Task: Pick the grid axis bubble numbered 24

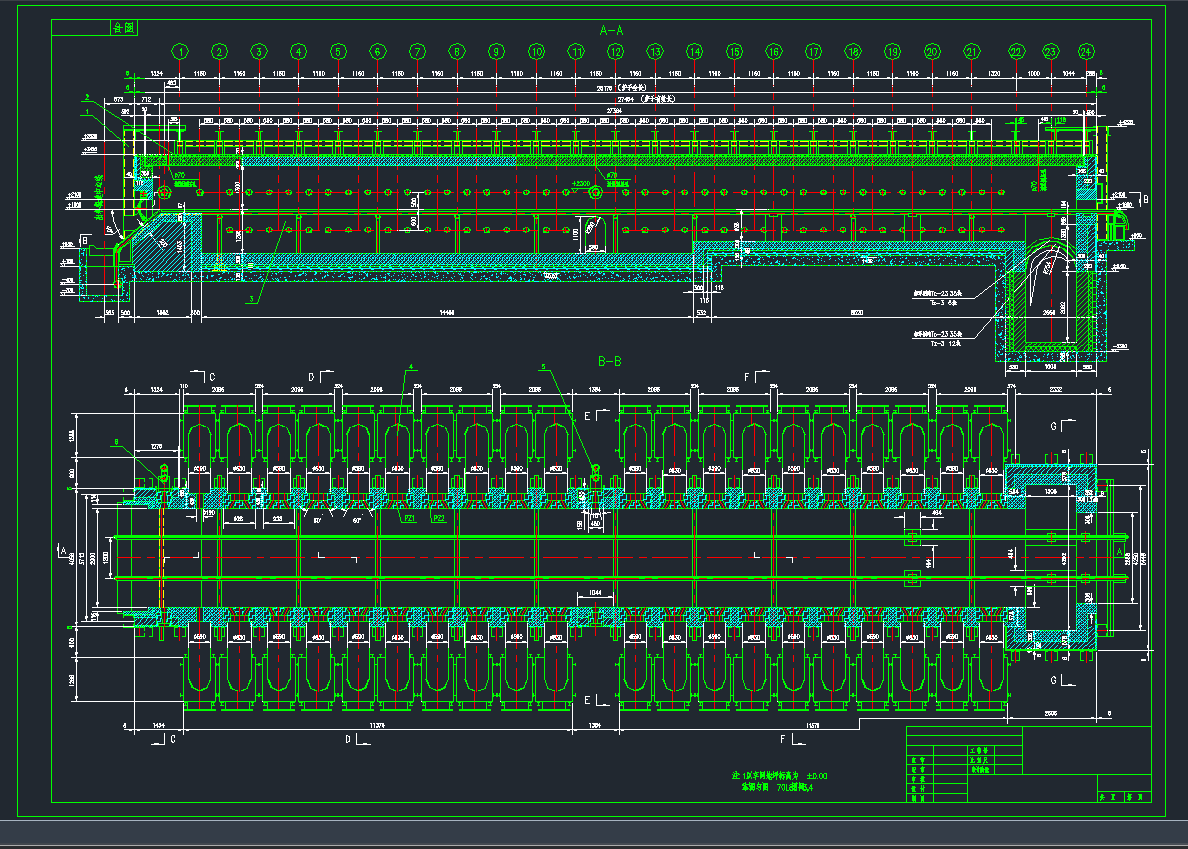Action: click(1087, 51)
